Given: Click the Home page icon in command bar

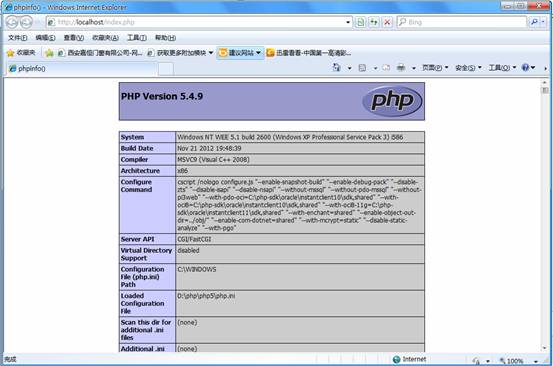Looking at the screenshot, I should 337,67.
